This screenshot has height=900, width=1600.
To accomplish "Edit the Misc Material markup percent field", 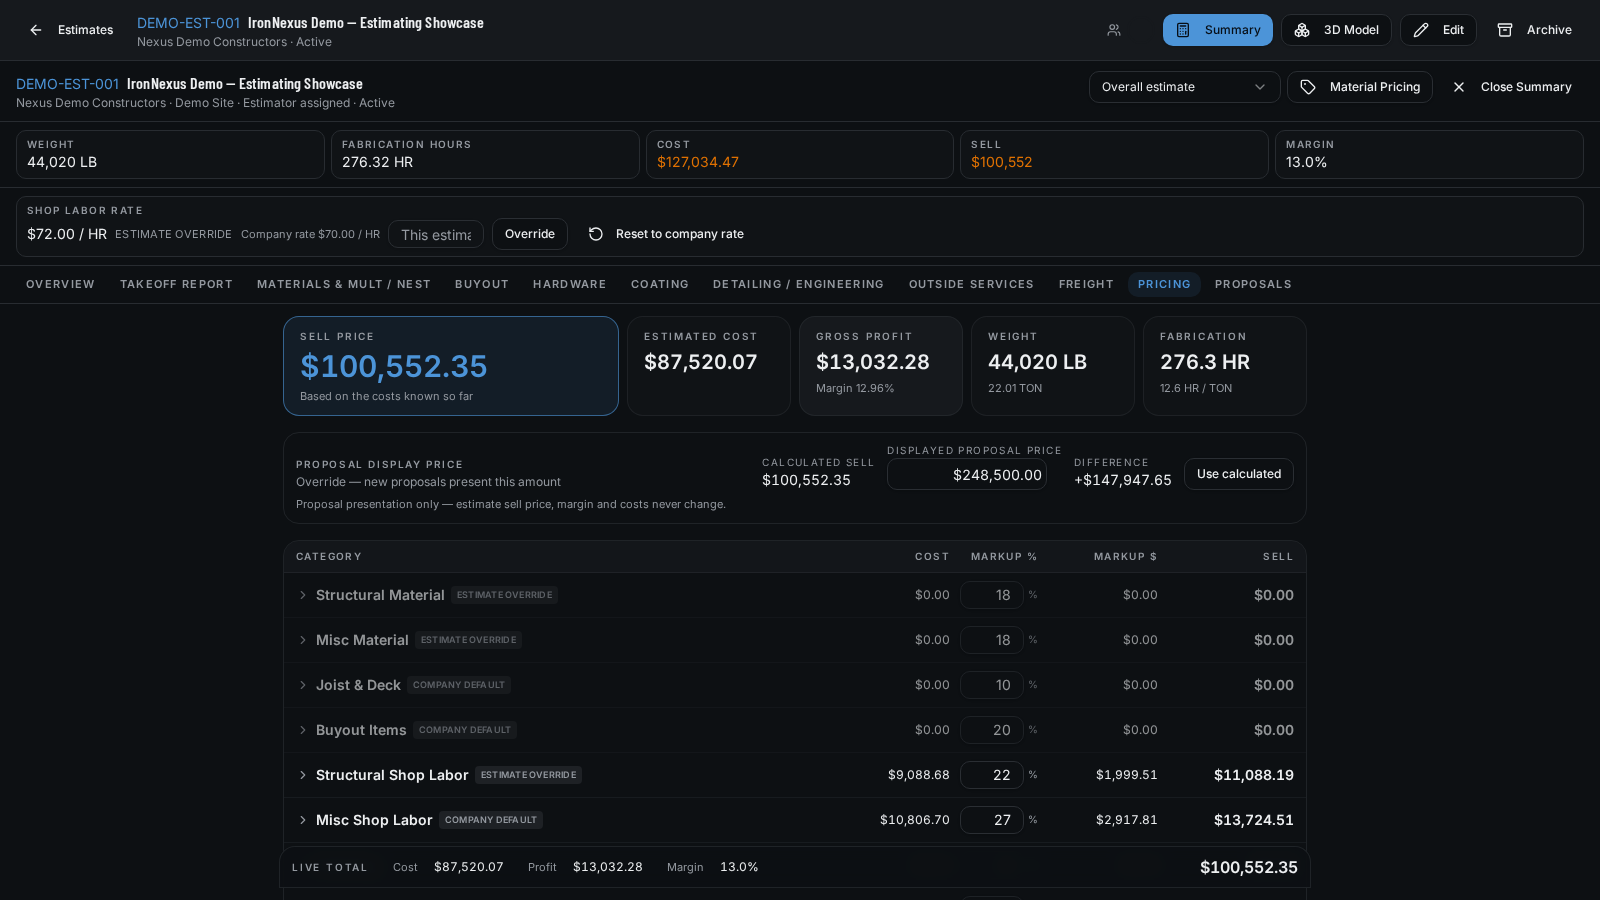I will point(992,640).
